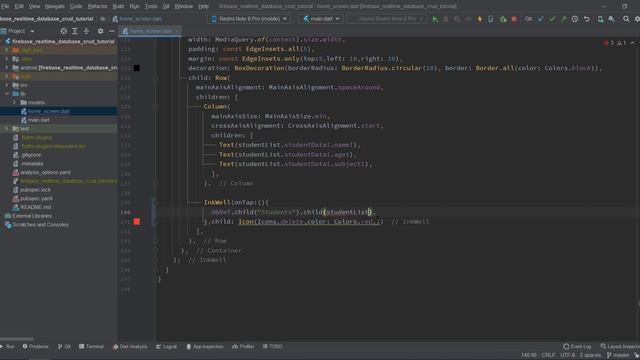Click the rollback undo arrow icon
Viewport: 640px width, 360px height.
587,19
